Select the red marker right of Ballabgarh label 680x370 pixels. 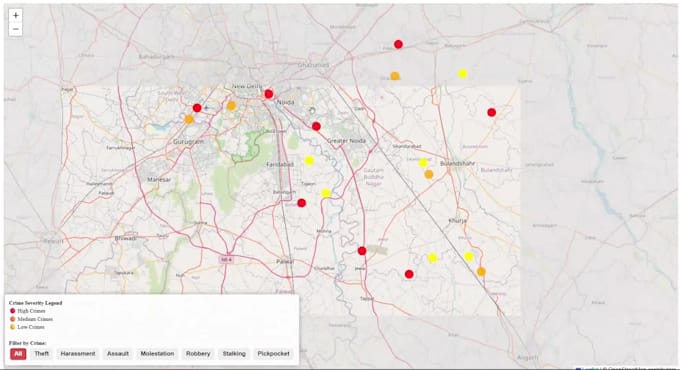(x=302, y=203)
